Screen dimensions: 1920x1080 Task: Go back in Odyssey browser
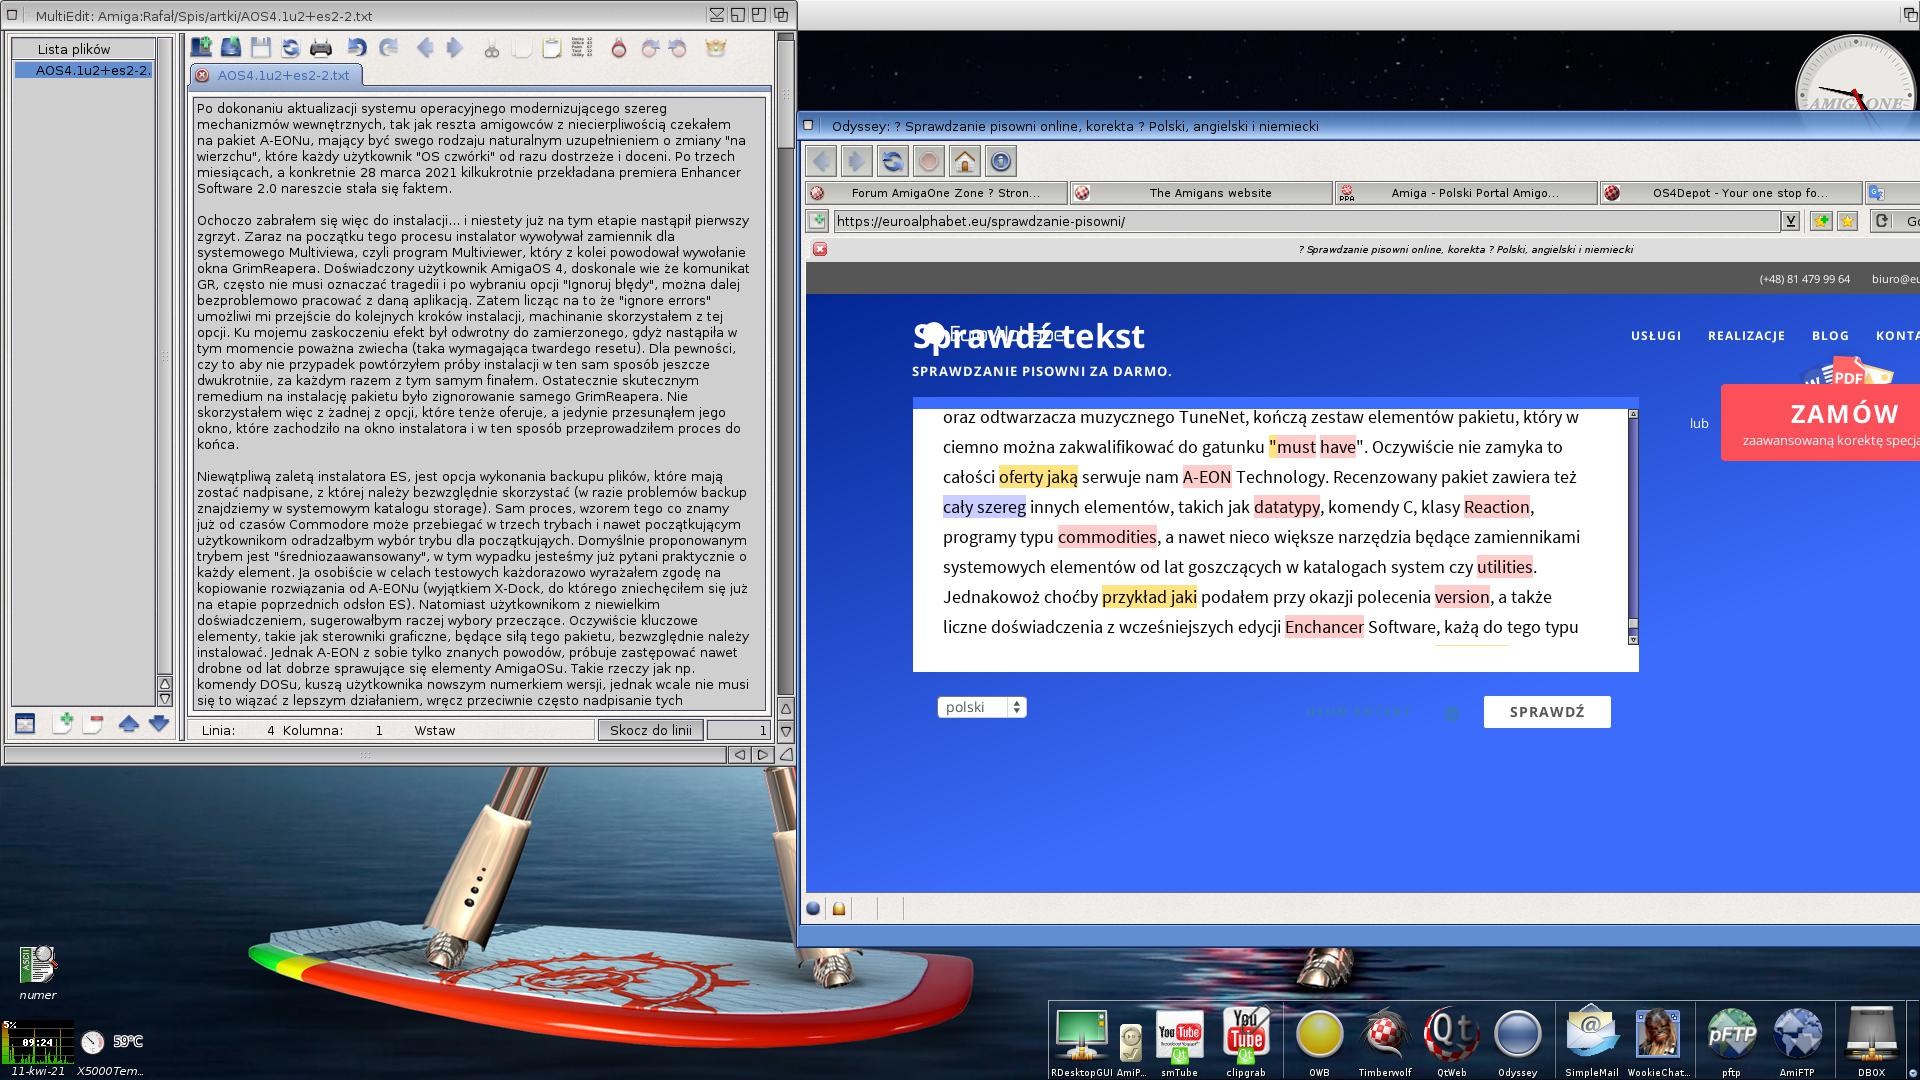[821, 161]
